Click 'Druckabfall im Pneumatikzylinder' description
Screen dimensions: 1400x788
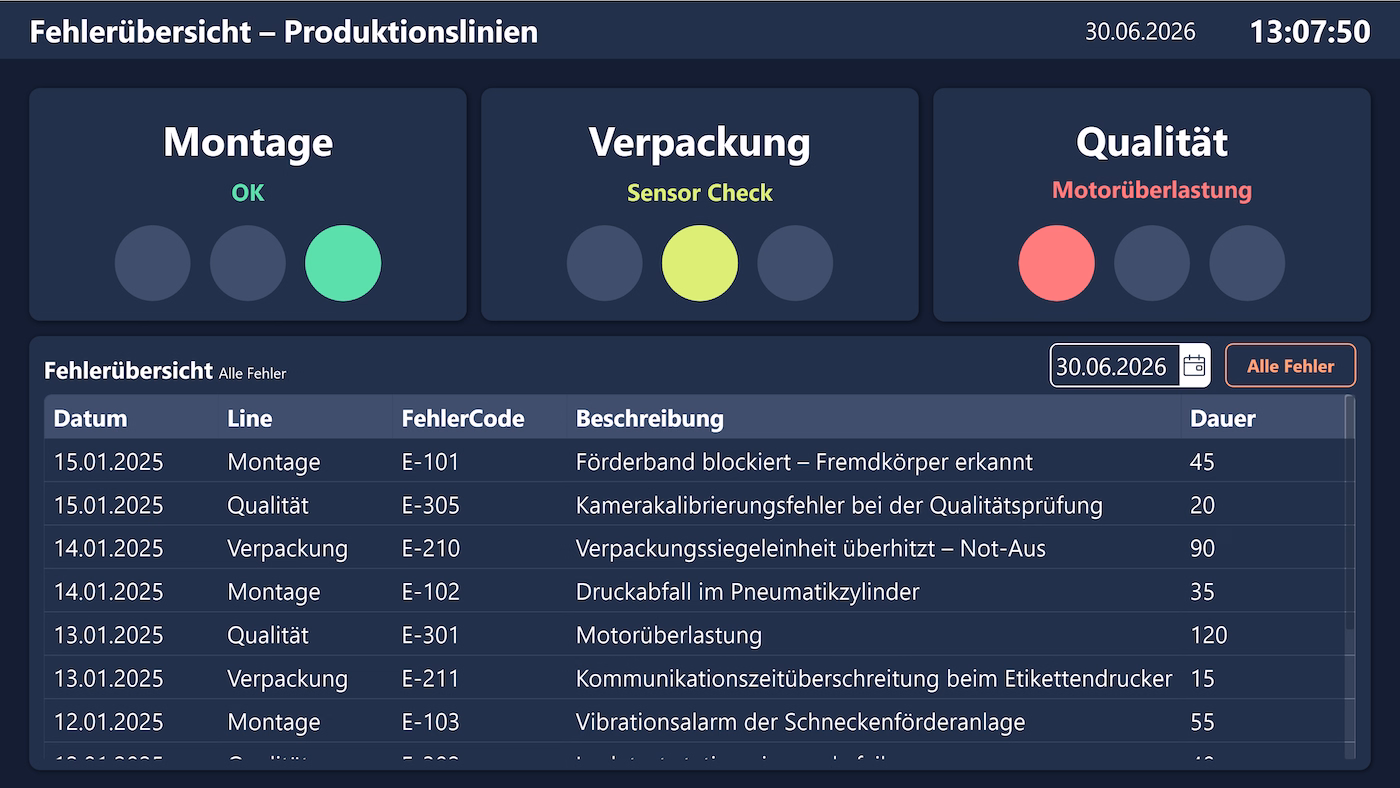747,592
